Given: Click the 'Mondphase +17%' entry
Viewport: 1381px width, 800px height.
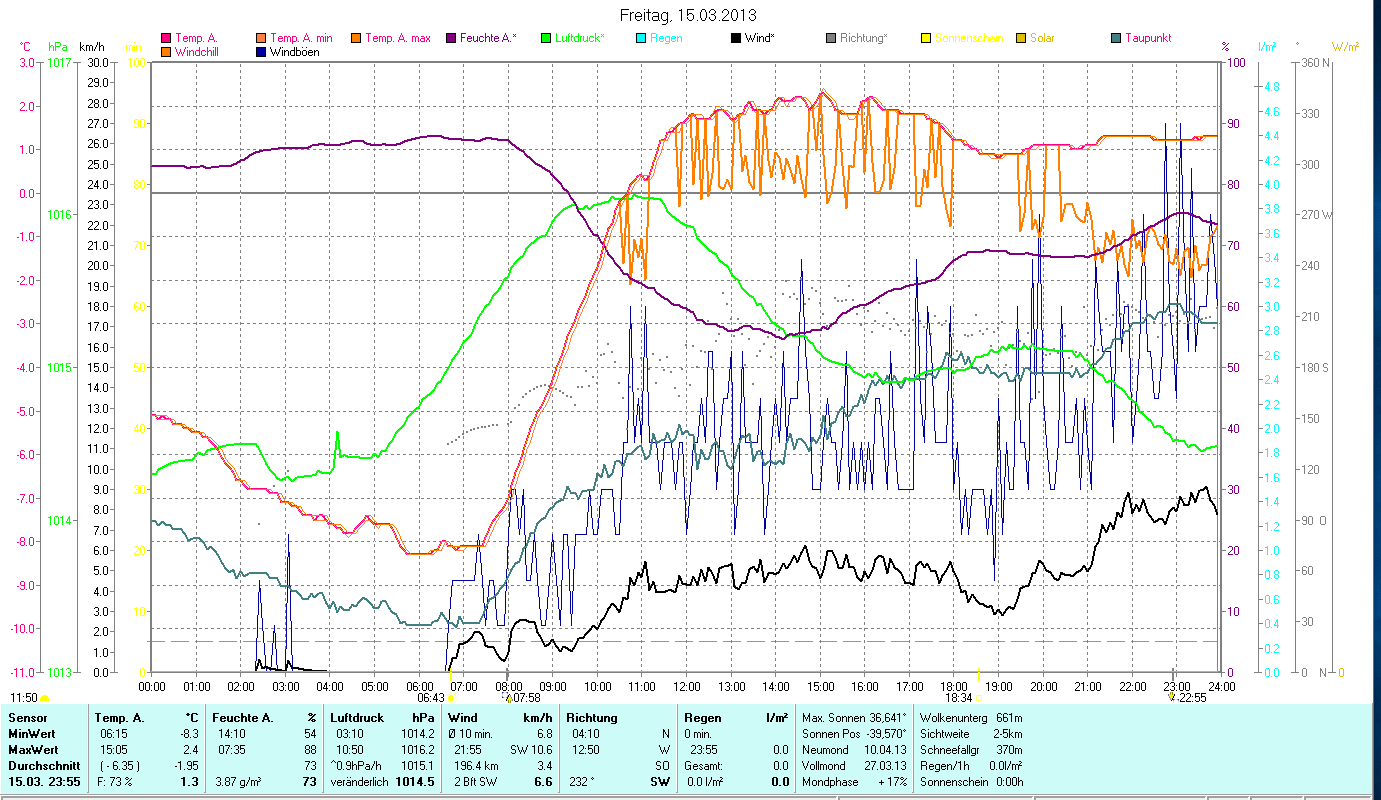Looking at the screenshot, I should click(855, 781).
